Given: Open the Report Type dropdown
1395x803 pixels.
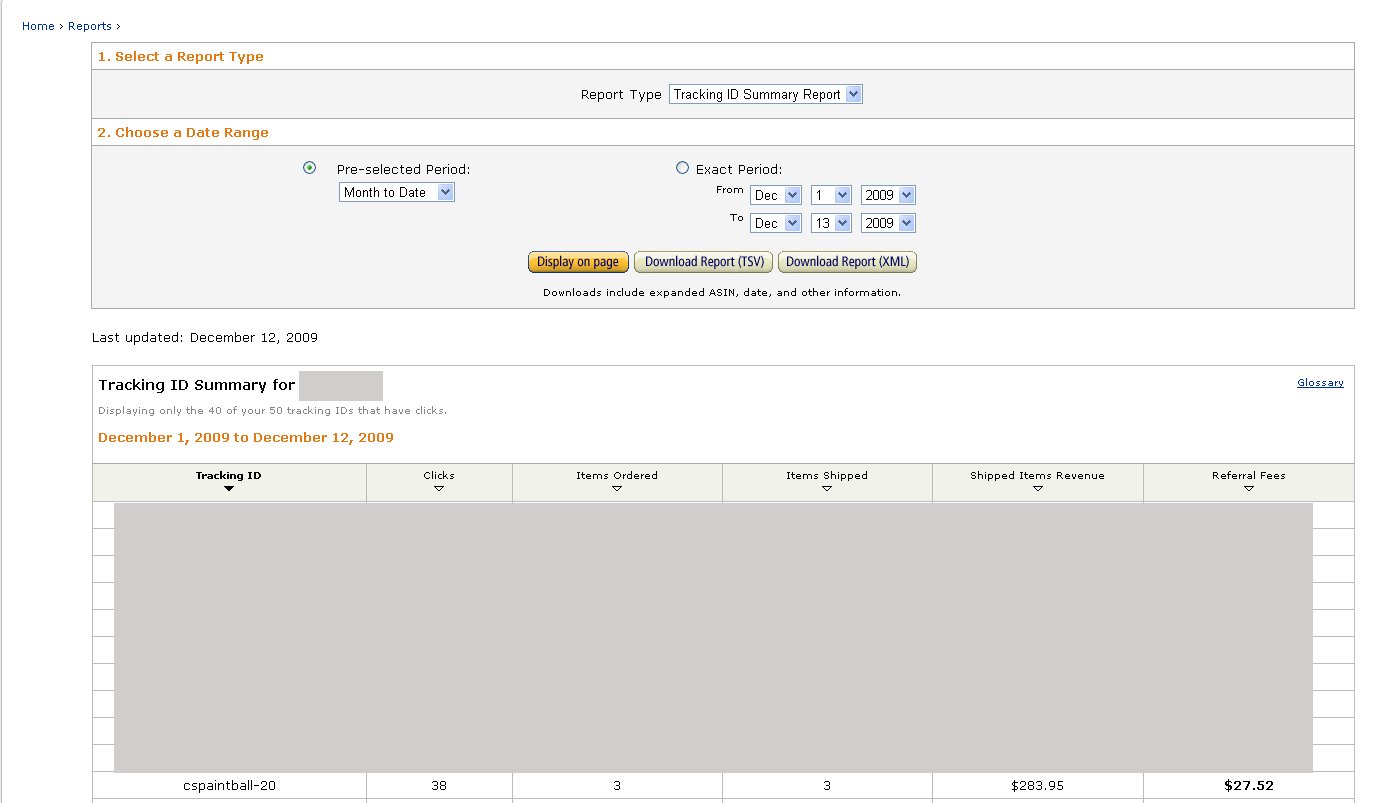Looking at the screenshot, I should pyautogui.click(x=765, y=94).
